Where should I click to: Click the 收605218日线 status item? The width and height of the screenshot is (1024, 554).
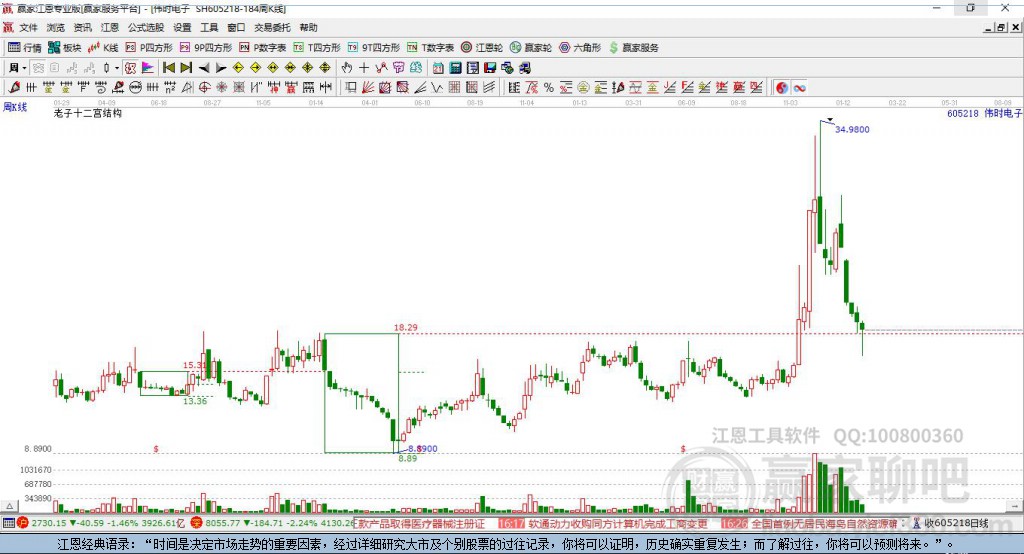[952, 523]
